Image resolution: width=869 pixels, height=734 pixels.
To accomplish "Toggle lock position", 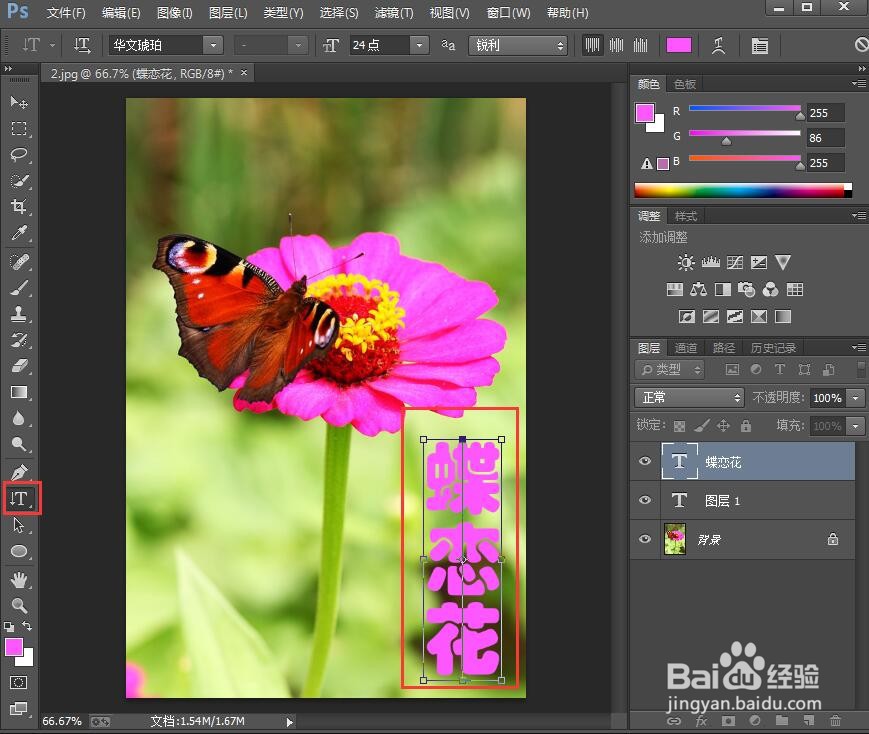I will (723, 426).
